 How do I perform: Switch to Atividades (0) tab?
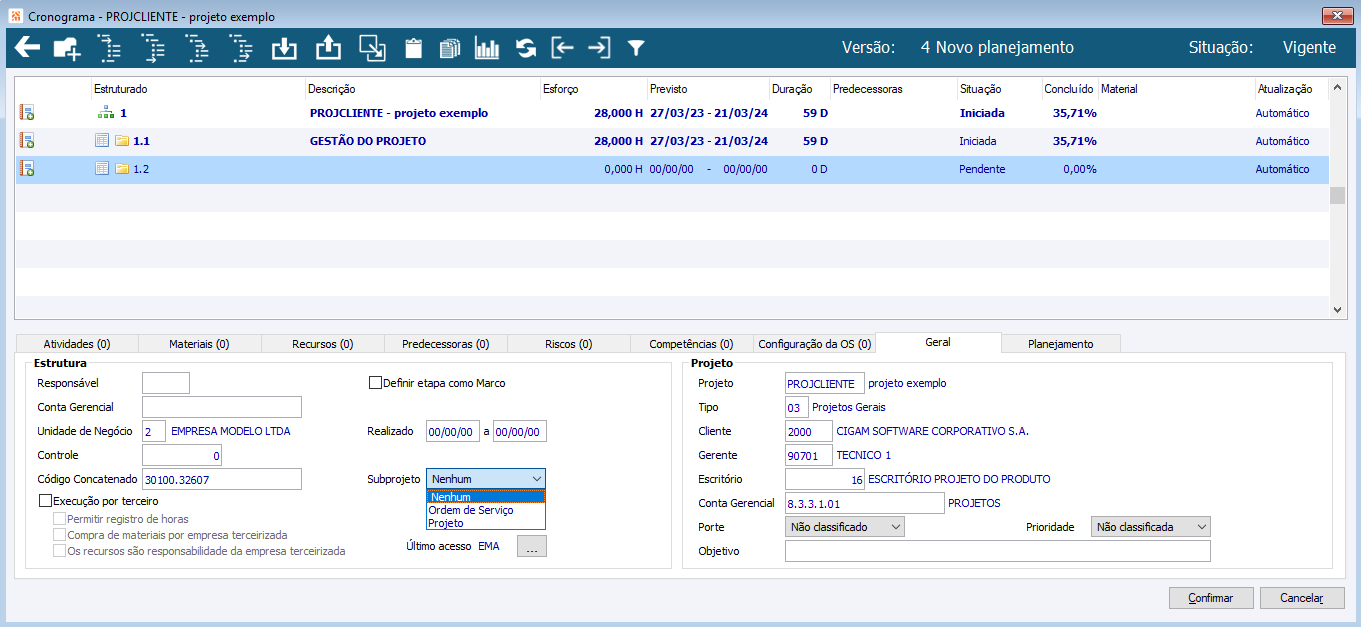pyautogui.click(x=77, y=344)
